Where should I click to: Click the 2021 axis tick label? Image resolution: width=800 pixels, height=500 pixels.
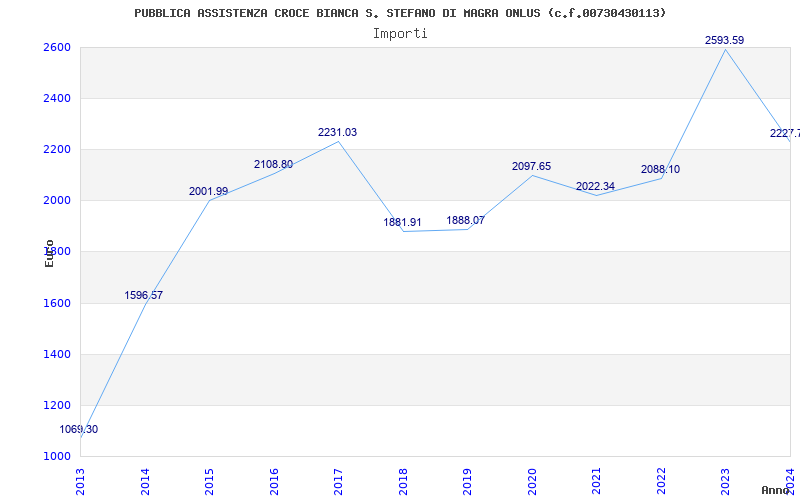point(596,481)
